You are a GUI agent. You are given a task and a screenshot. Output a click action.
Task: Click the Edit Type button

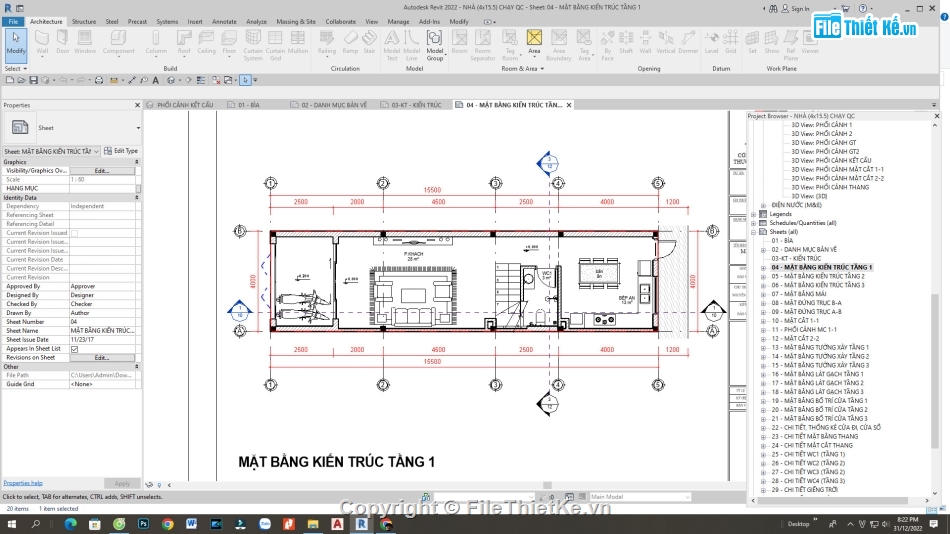121,151
